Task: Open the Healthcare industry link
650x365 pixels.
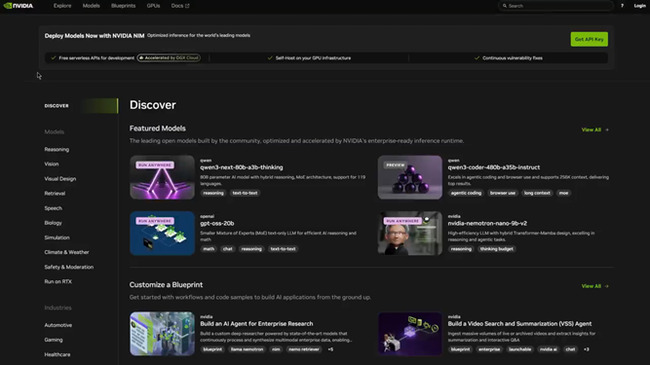Action: click(57, 355)
